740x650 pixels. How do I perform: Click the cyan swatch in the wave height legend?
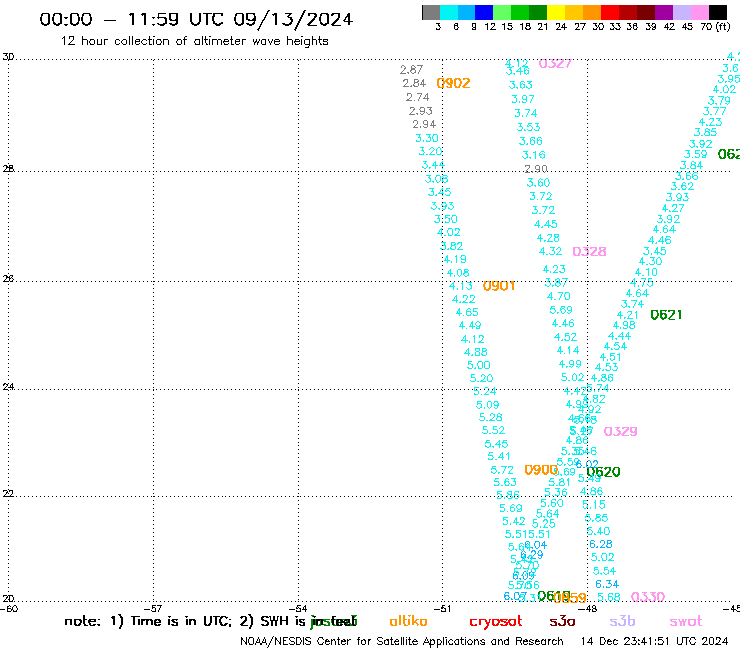(448, 12)
